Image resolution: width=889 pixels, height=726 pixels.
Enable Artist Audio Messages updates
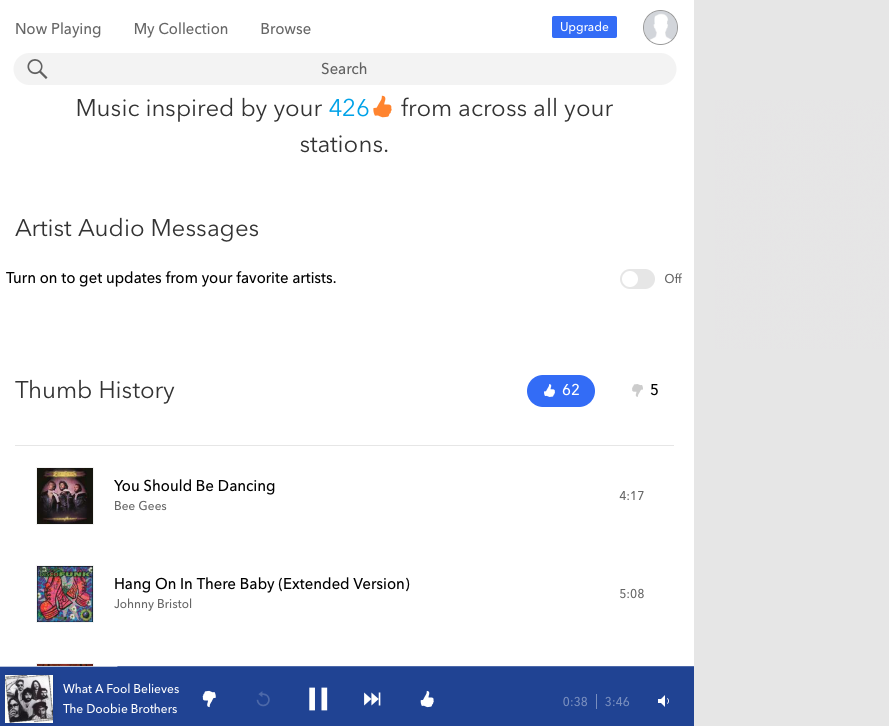[637, 279]
